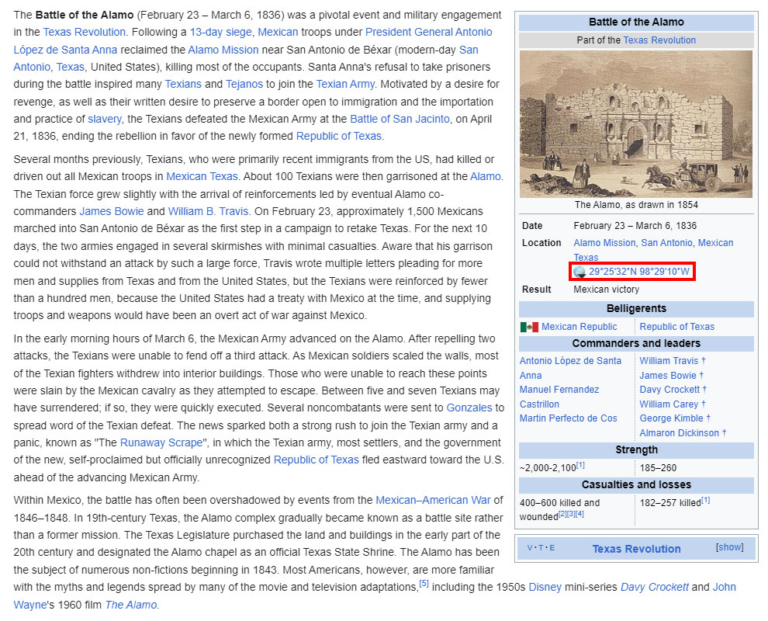
Task: Click the Mexican flag icon under Belligerents
Action: click(529, 327)
